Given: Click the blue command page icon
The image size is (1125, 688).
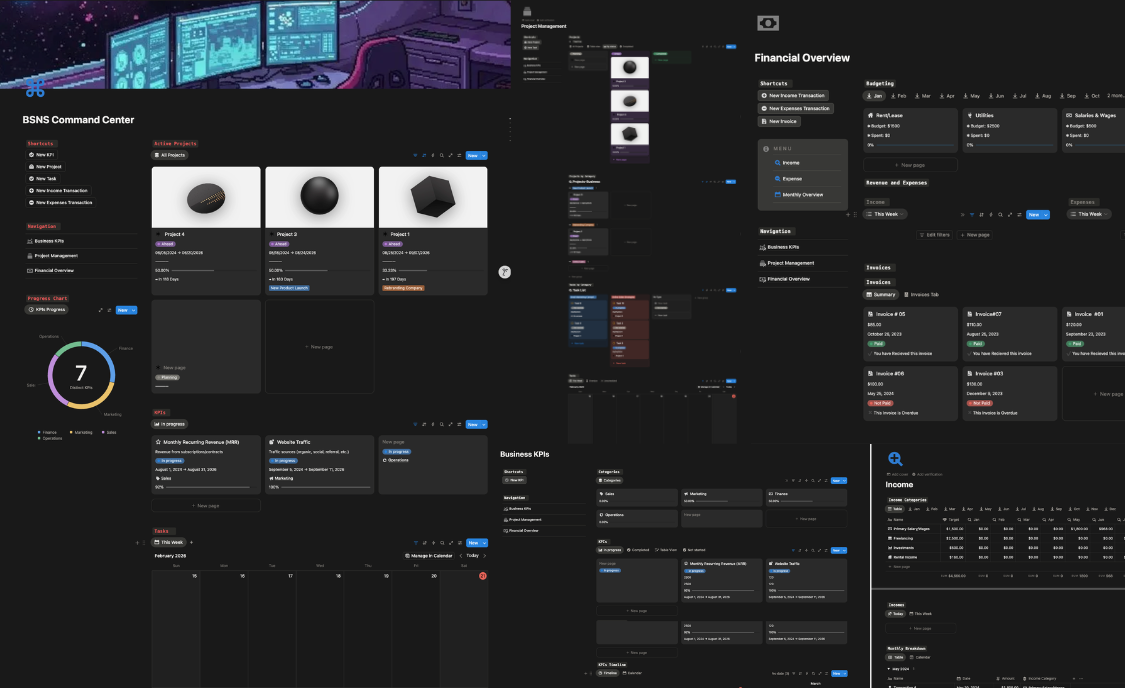Looking at the screenshot, I should point(35,89).
